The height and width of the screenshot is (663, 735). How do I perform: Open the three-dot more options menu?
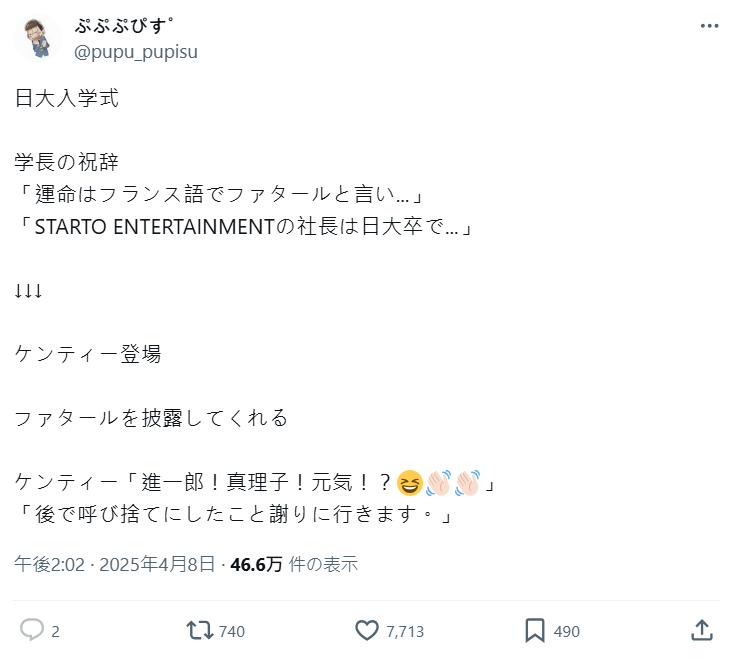tap(709, 26)
